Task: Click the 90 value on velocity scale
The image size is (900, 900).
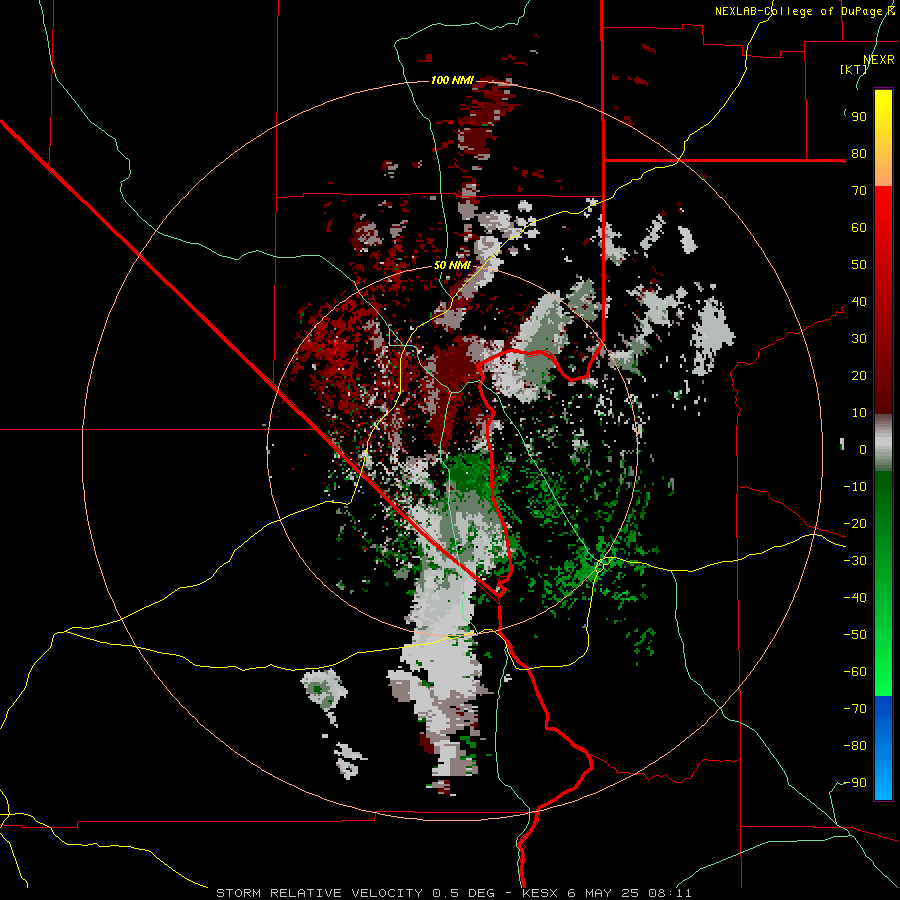Action: (859, 117)
